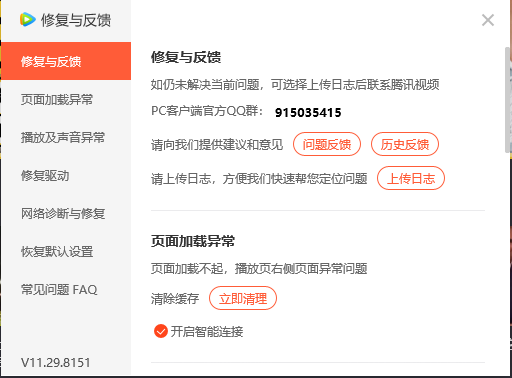Click the QQ group number 915035415
The width and height of the screenshot is (512, 378).
308,113
